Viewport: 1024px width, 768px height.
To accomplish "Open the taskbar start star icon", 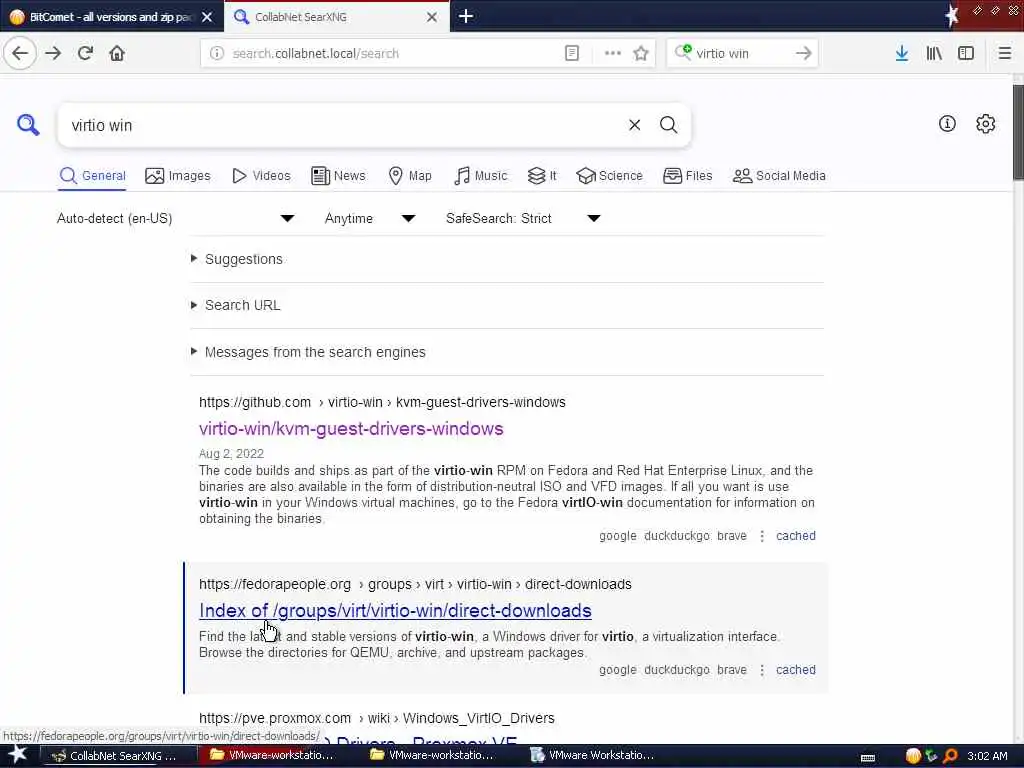I will [18, 755].
